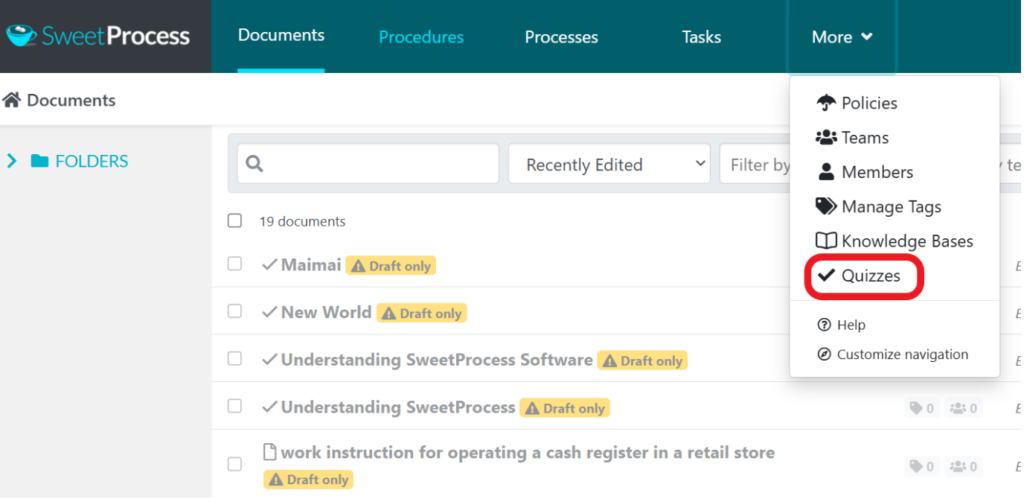Click the document icon before work instruction
This screenshot has height=502, width=1024.
pyautogui.click(x=269, y=452)
